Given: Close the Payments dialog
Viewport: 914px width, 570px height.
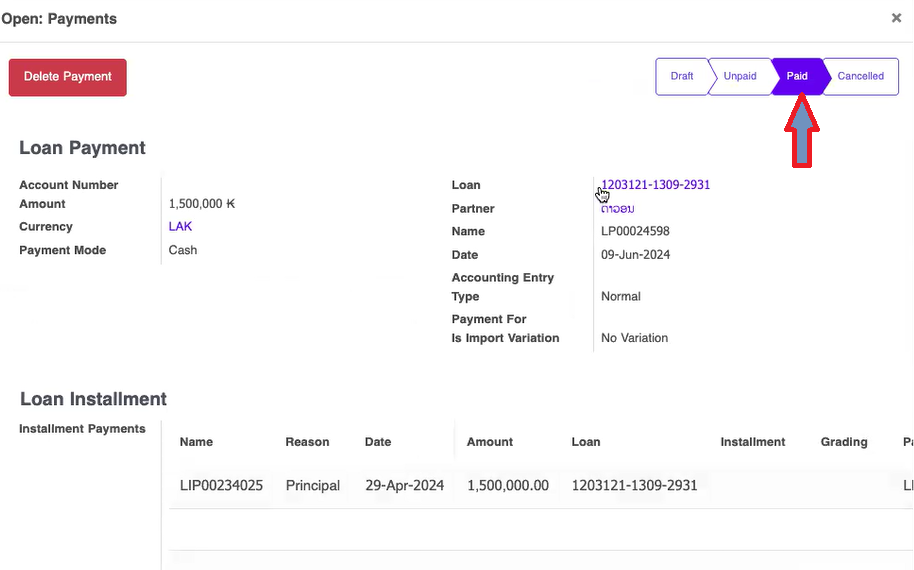Looking at the screenshot, I should 896,18.
